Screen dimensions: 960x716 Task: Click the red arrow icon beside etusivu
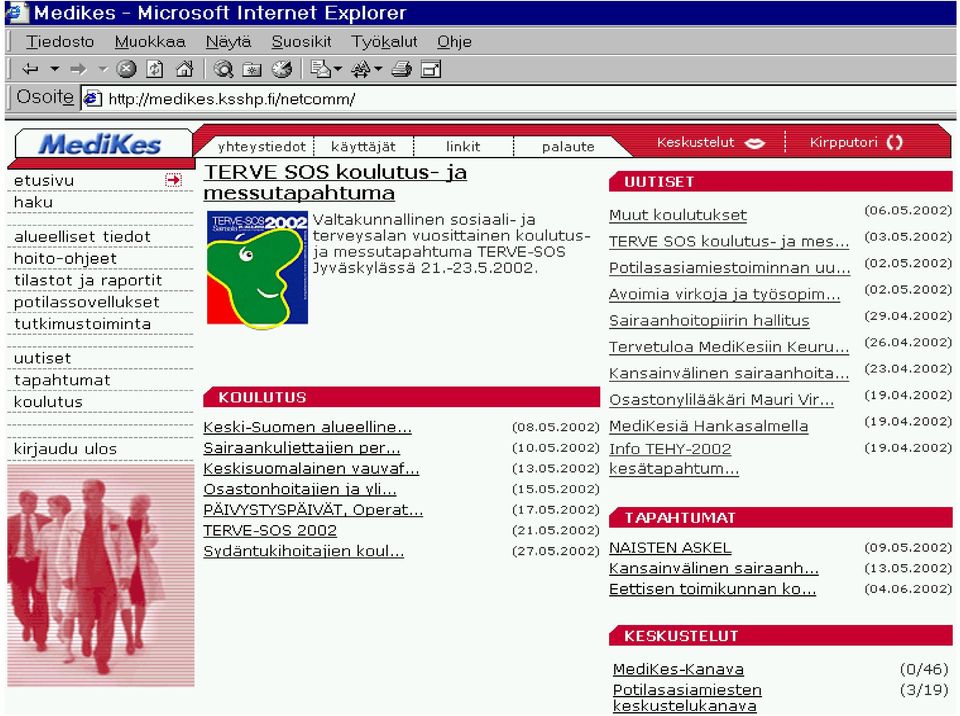(173, 180)
